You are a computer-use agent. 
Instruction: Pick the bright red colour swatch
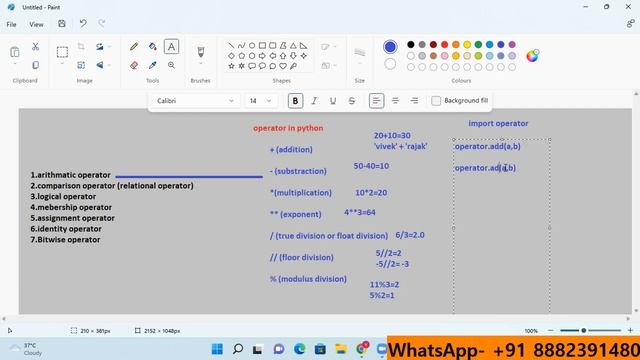pos(444,44)
